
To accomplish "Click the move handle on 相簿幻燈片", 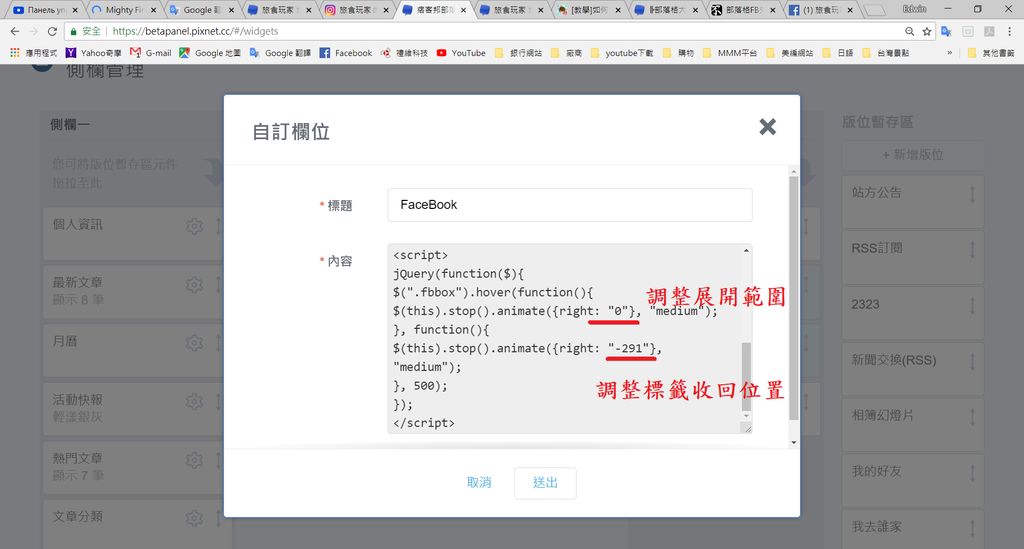I will pyautogui.click(x=972, y=416).
